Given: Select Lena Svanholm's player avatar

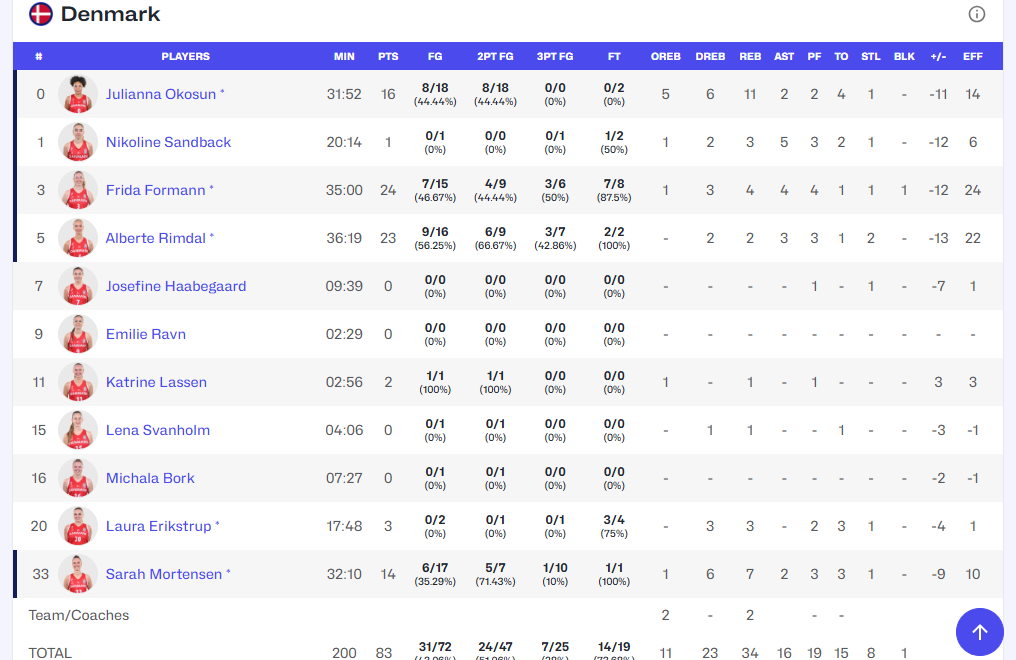Looking at the screenshot, I should pos(77,430).
